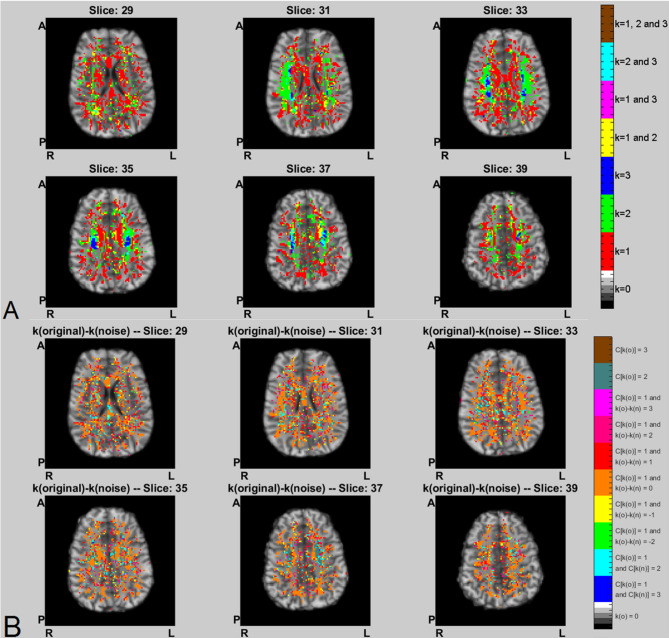Click the 'k=0' legend label

pos(622,289)
